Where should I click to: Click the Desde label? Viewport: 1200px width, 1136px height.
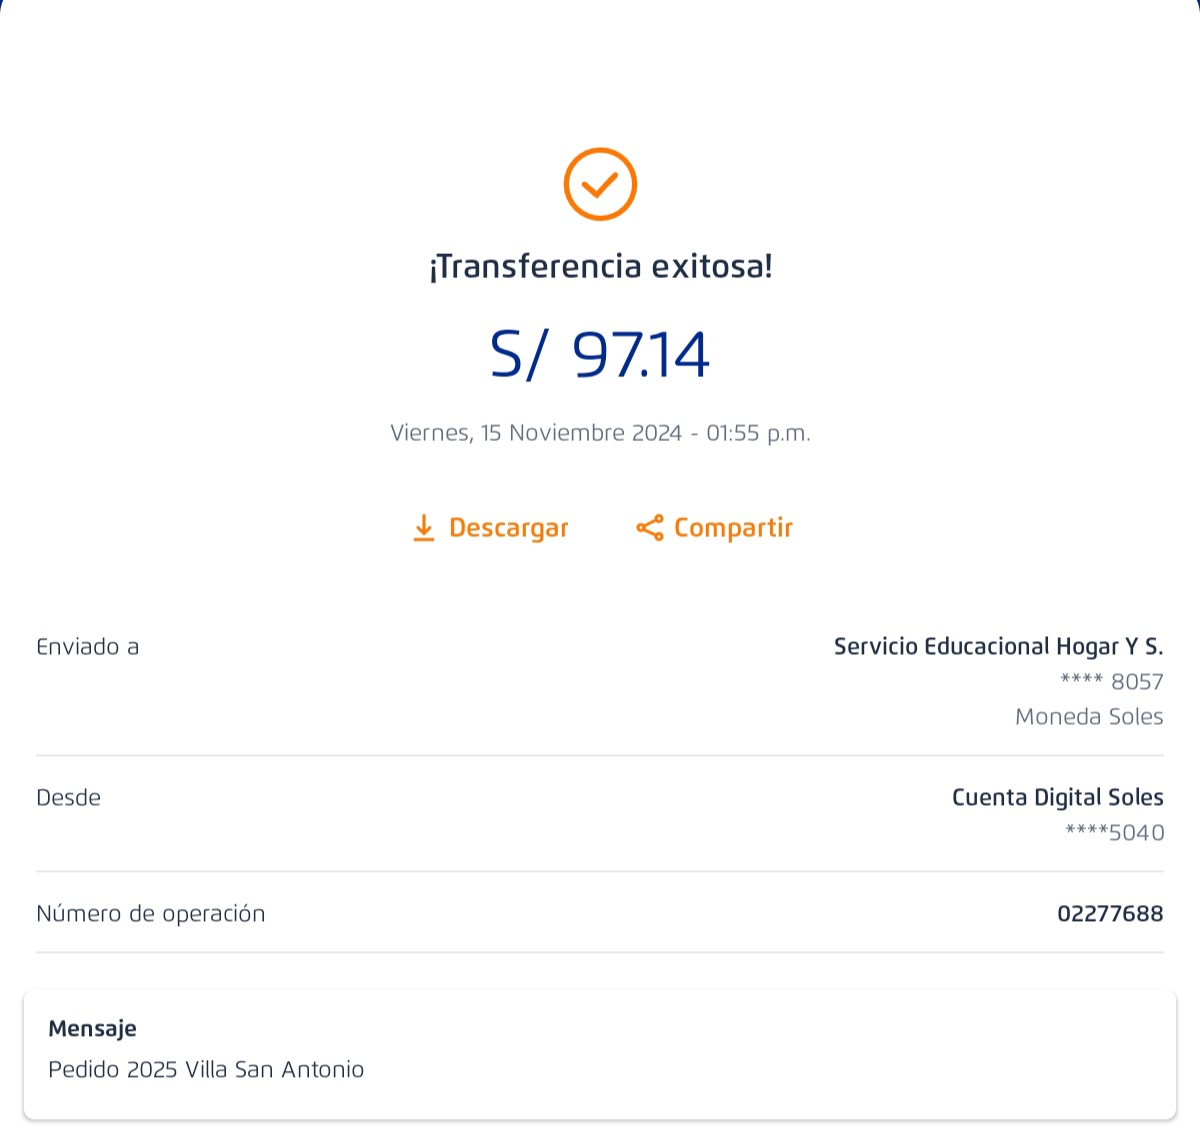(x=69, y=798)
